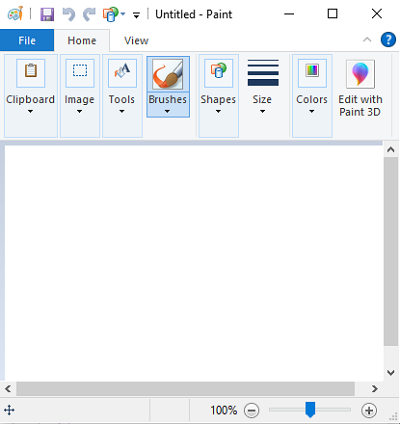The image size is (400, 424).
Task: Launch Edit with Paint 3D
Action: coord(360,89)
